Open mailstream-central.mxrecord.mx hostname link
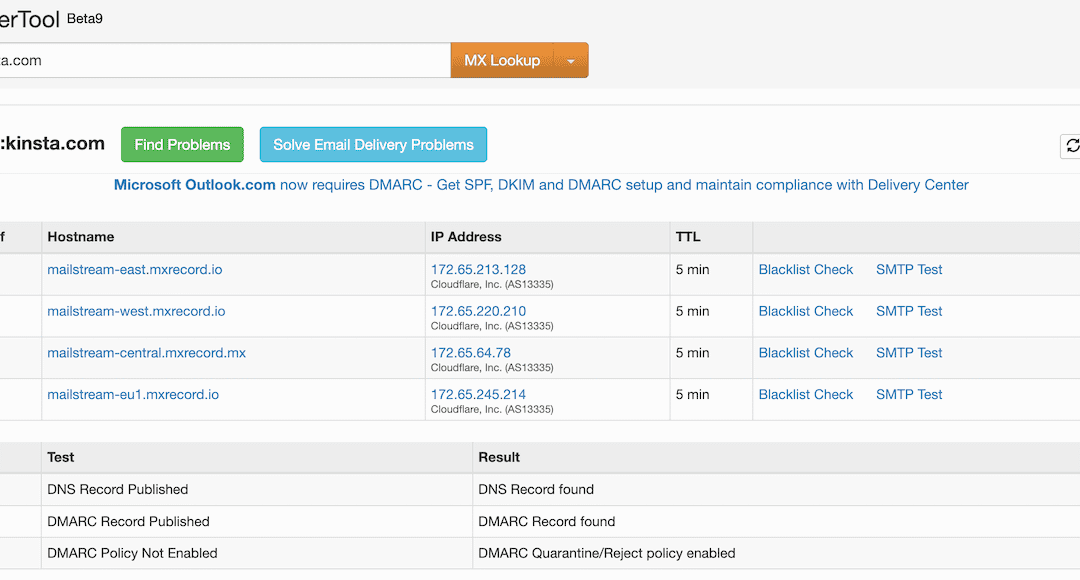The width and height of the screenshot is (1080, 580). (x=147, y=353)
